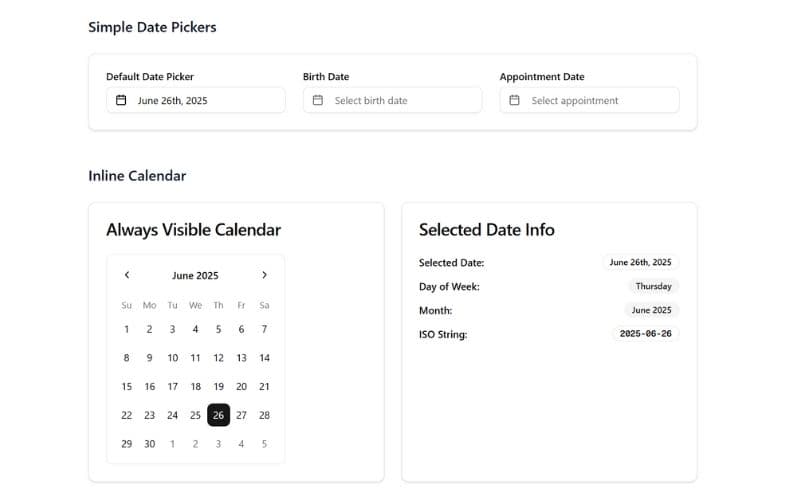This screenshot has width=800, height=500.
Task: Select June 30 in the calendar
Action: point(150,443)
